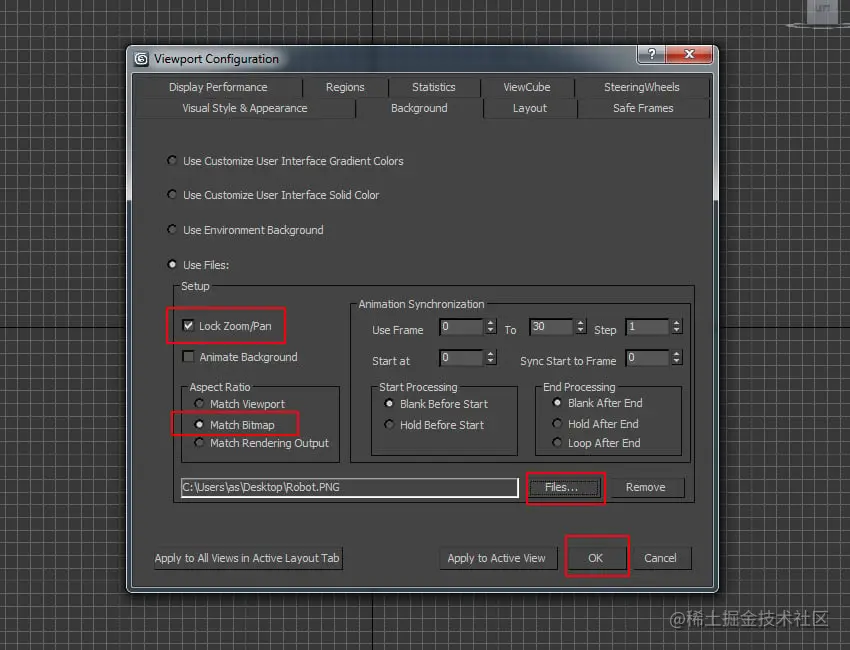Open the Display Performance tab
850x650 pixels.
[218, 87]
